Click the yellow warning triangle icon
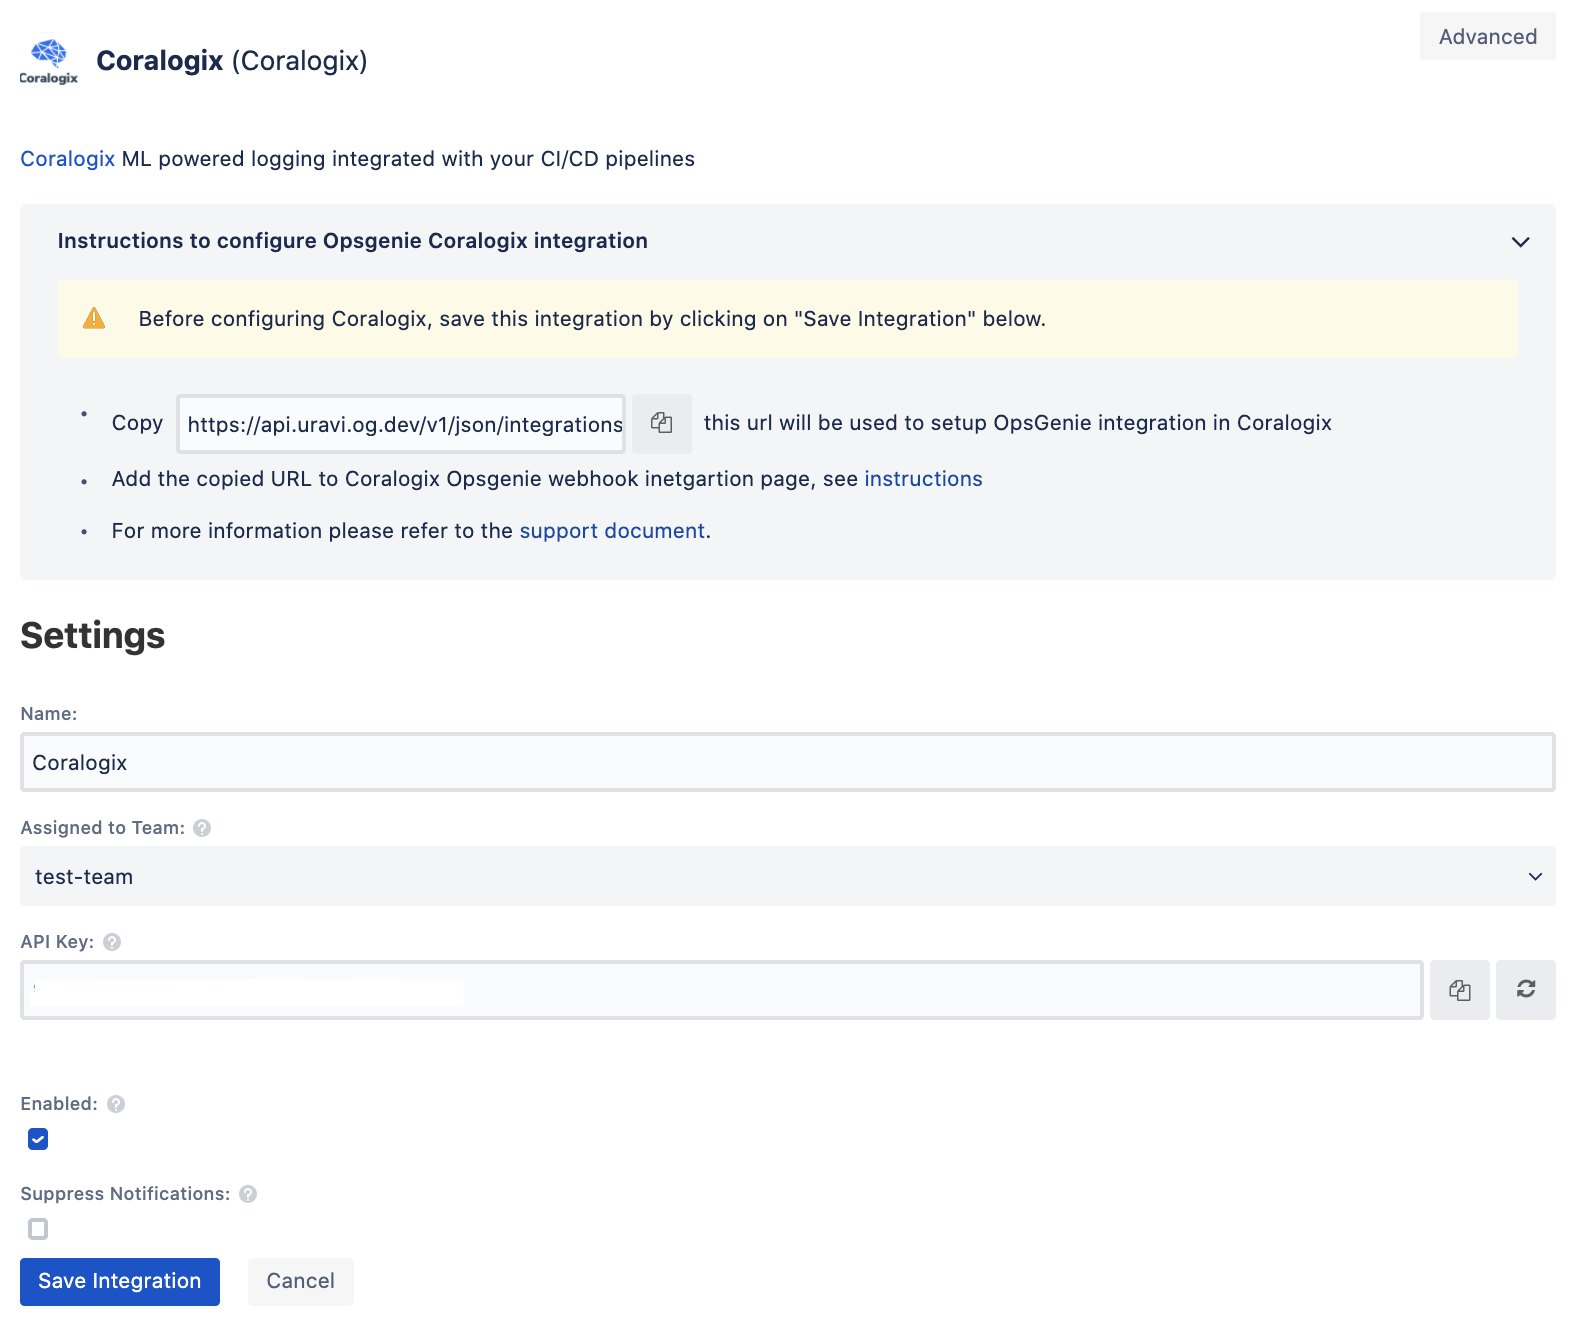The image size is (1570, 1332). [94, 318]
